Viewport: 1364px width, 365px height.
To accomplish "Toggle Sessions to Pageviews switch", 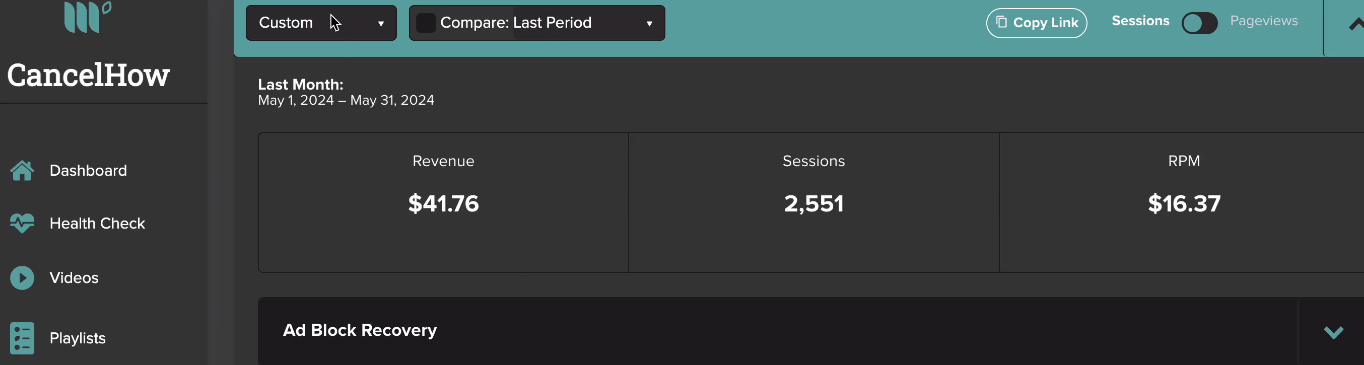I will 1199,23.
